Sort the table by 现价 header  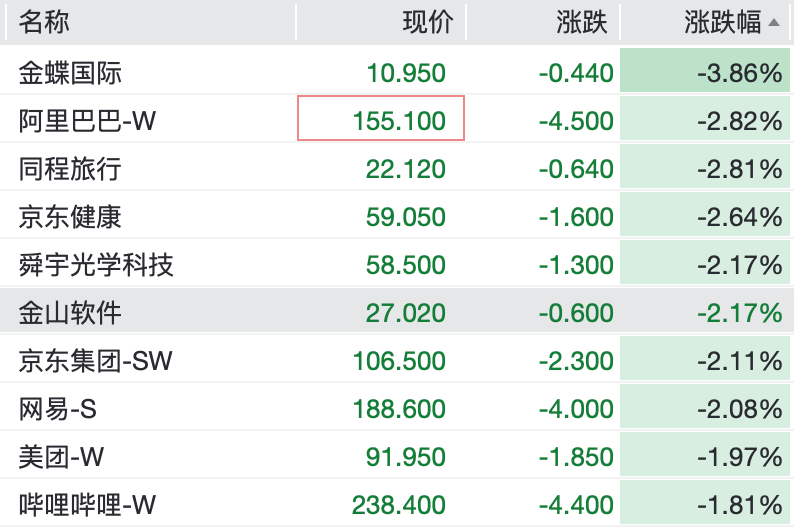click(x=427, y=22)
